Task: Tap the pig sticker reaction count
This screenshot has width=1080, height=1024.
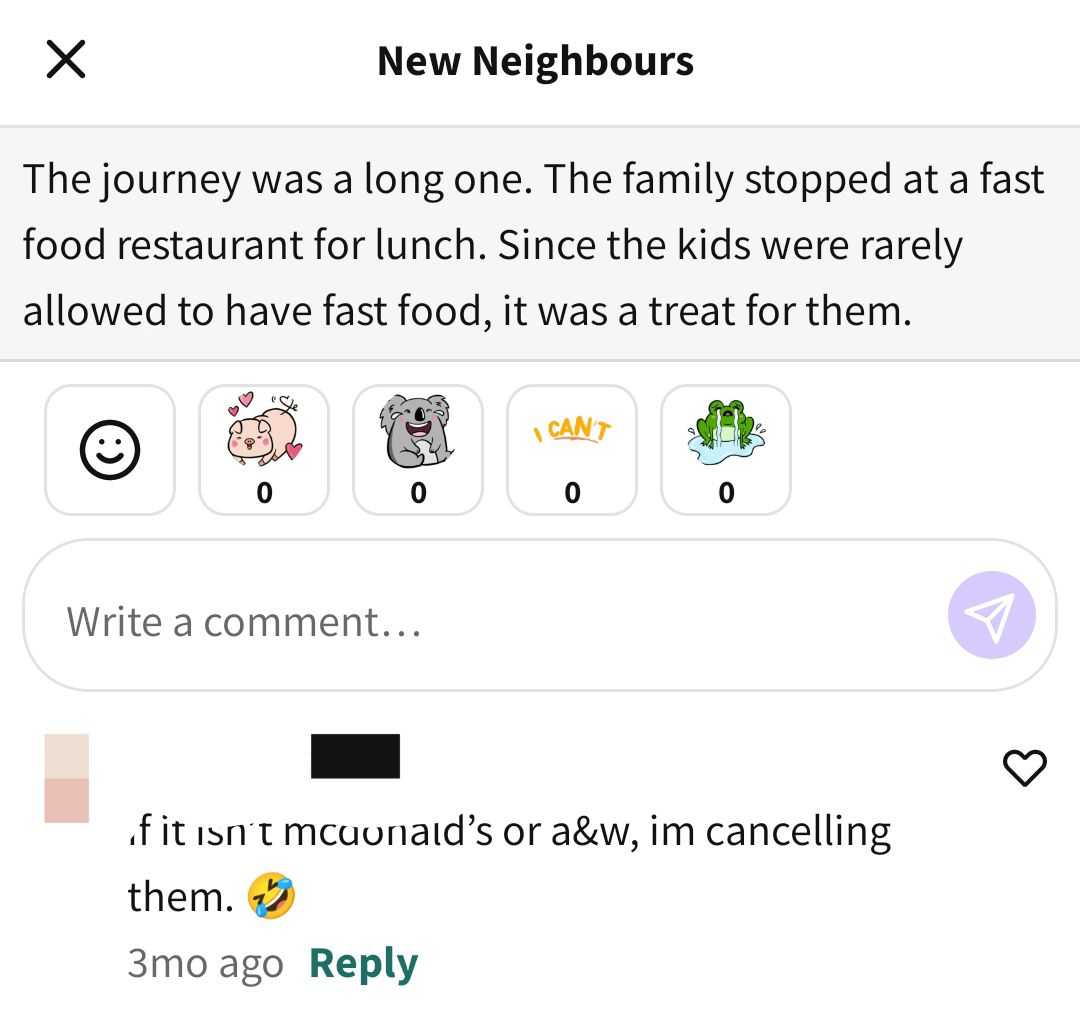Action: coord(264,492)
